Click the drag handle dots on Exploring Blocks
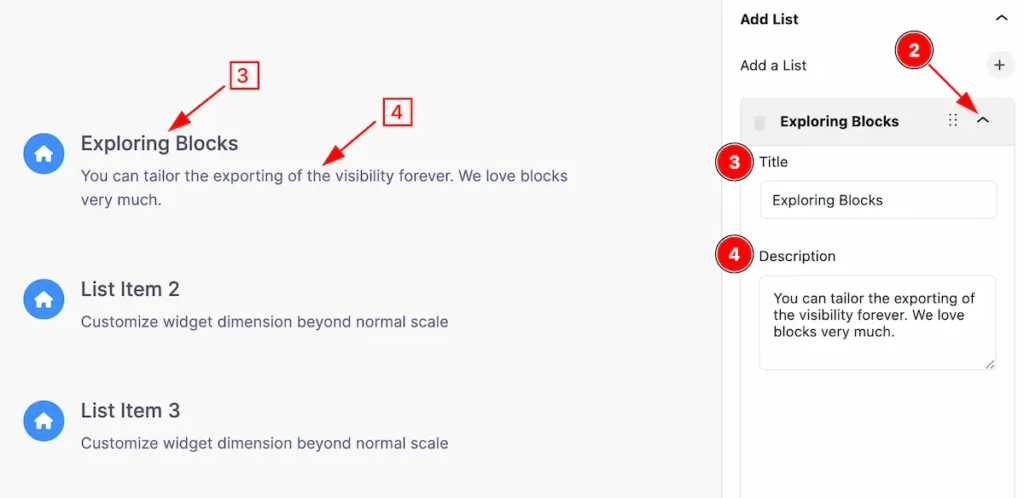The image size is (1024, 498). pyautogui.click(x=953, y=120)
